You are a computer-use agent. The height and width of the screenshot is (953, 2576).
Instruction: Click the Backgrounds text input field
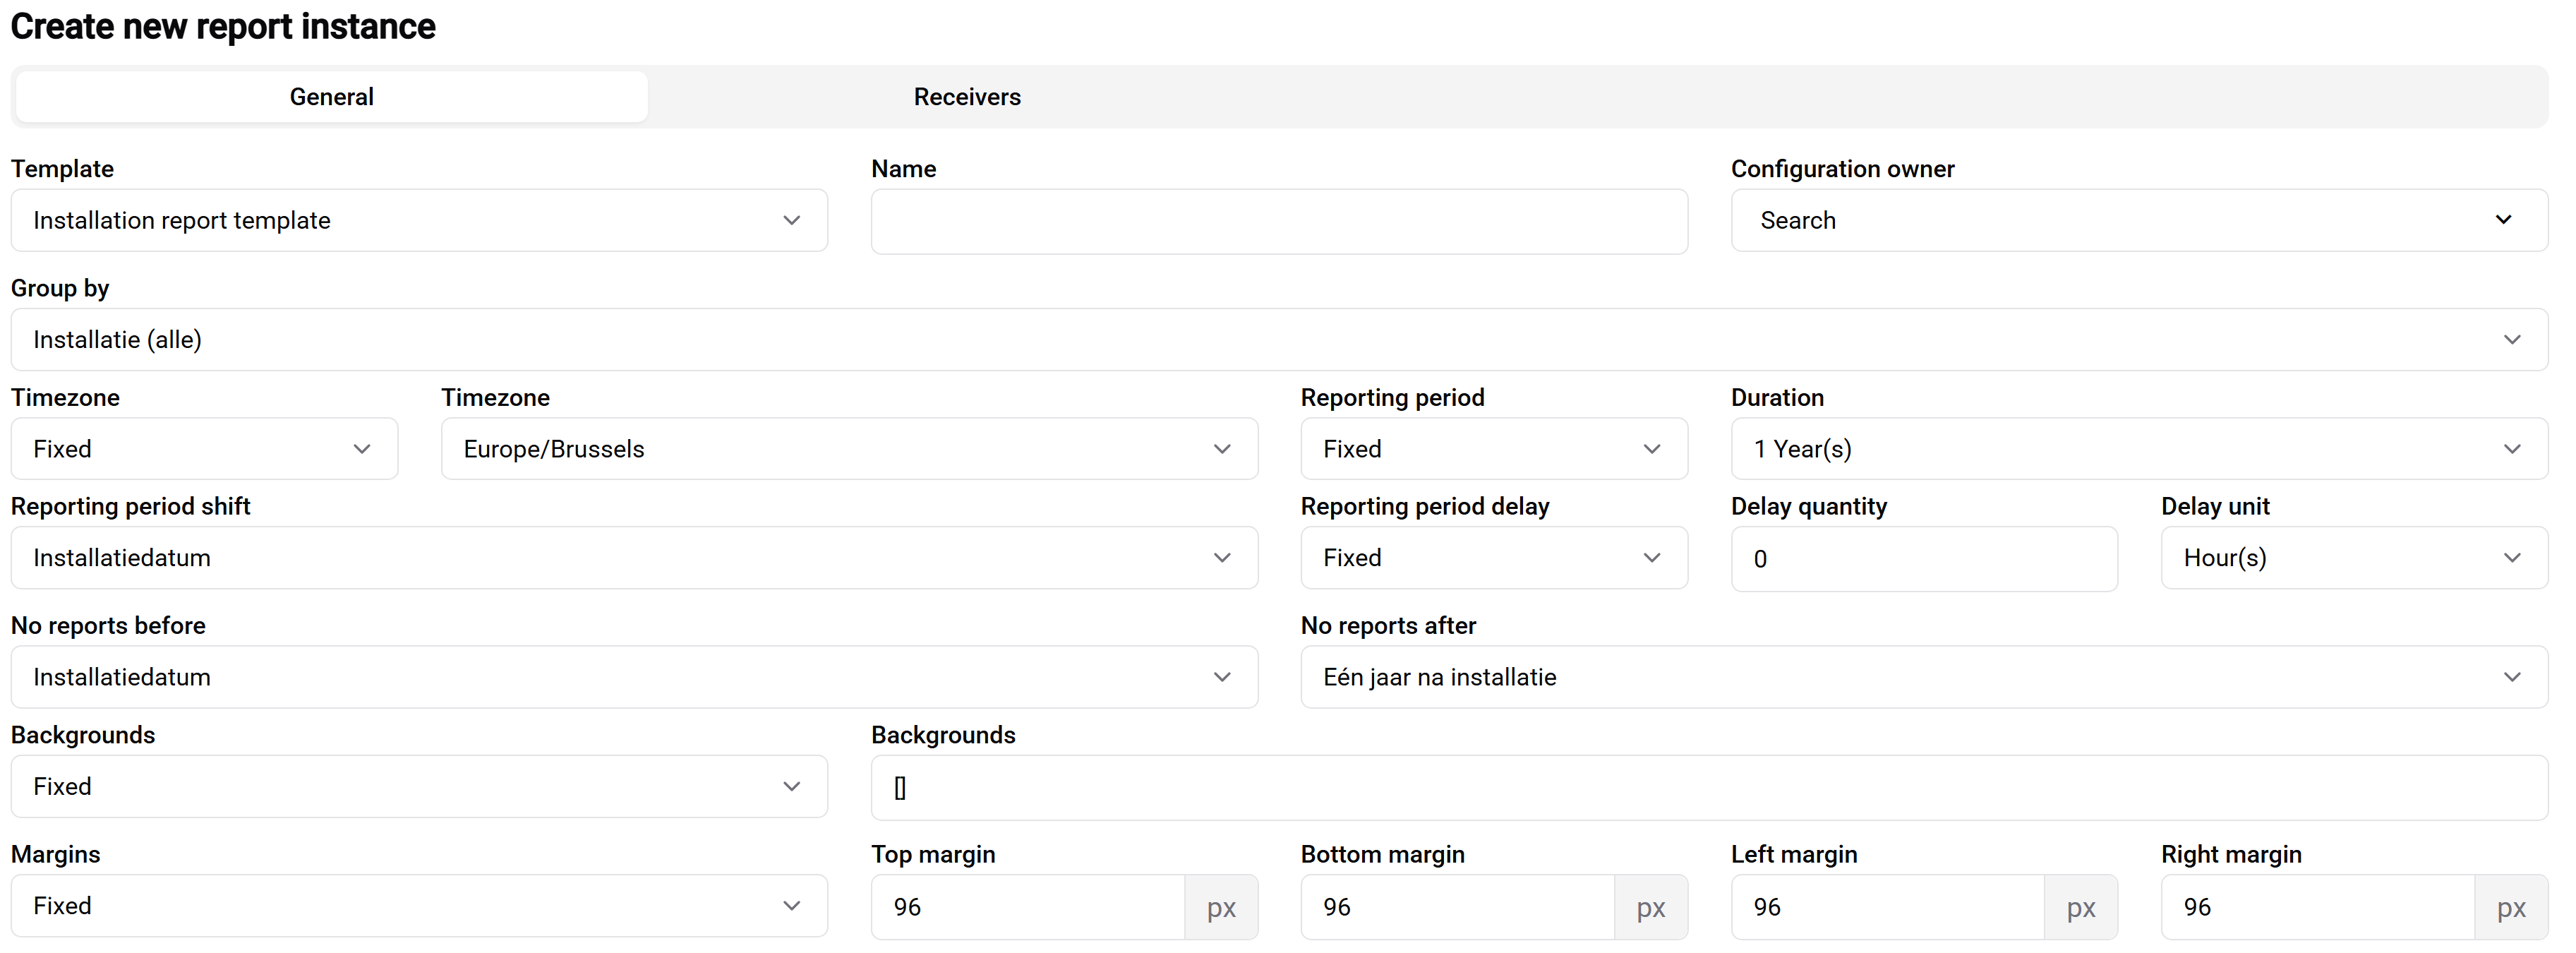pyautogui.click(x=1708, y=788)
